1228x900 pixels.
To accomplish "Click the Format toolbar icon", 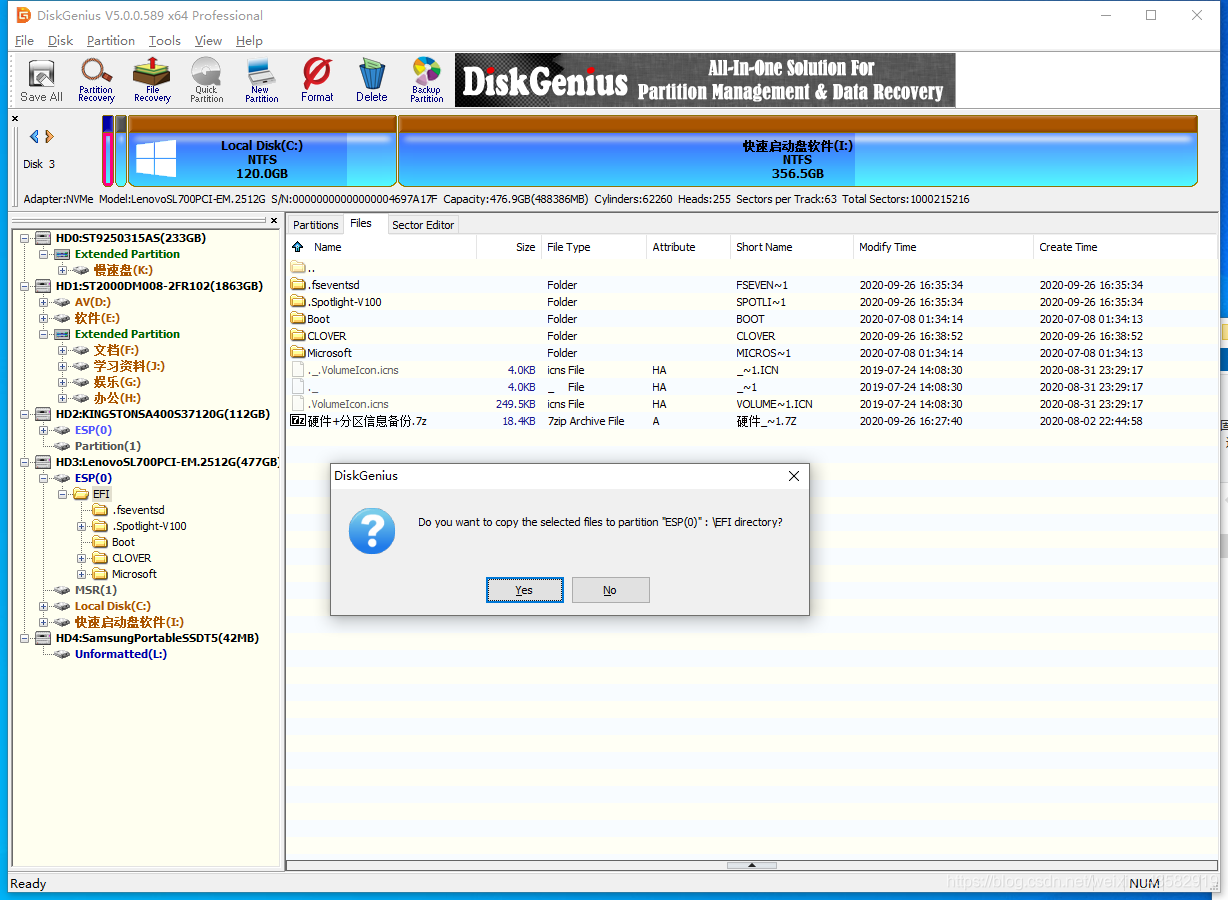I will [x=317, y=80].
